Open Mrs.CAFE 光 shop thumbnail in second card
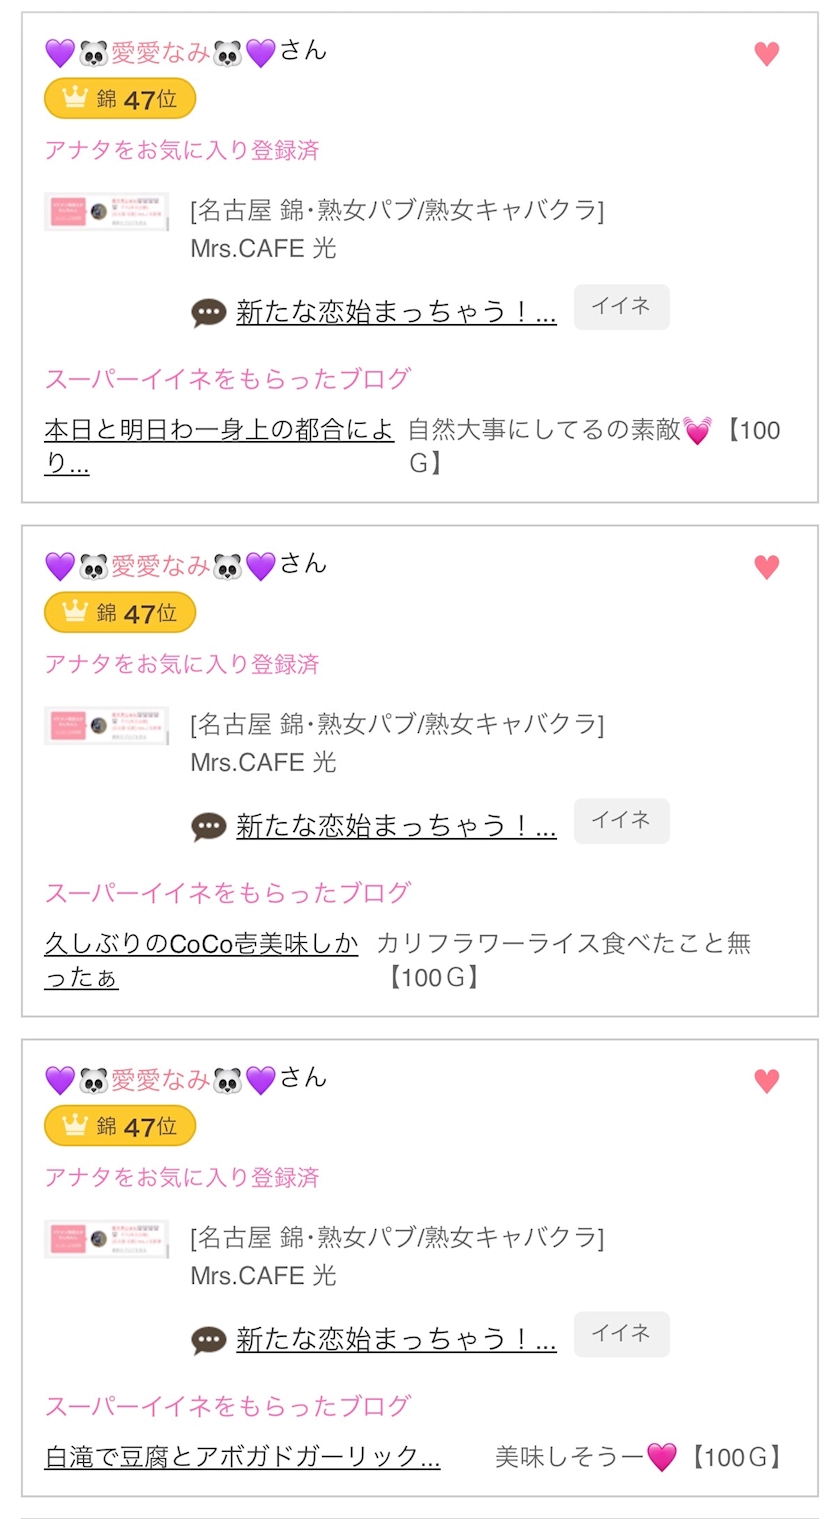This screenshot has height=1519, width=840. coord(106,726)
